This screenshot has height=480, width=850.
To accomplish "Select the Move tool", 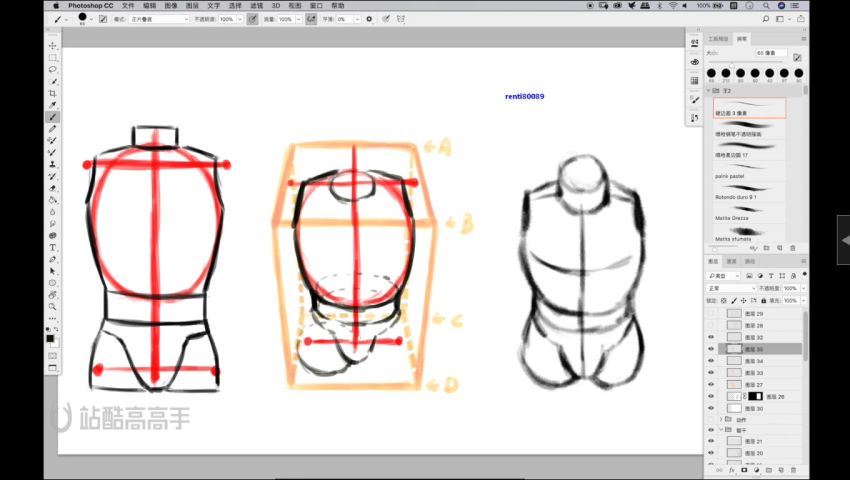I will (x=53, y=46).
